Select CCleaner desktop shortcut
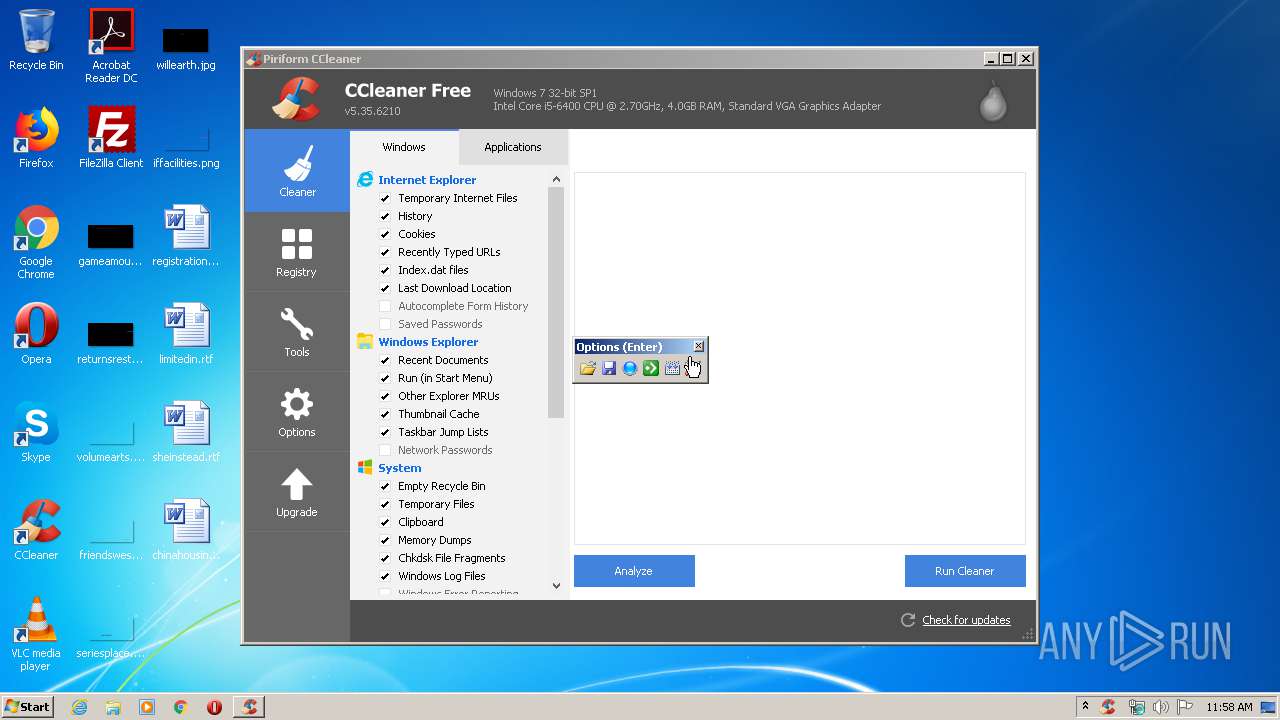This screenshot has width=1280, height=720. (x=36, y=530)
